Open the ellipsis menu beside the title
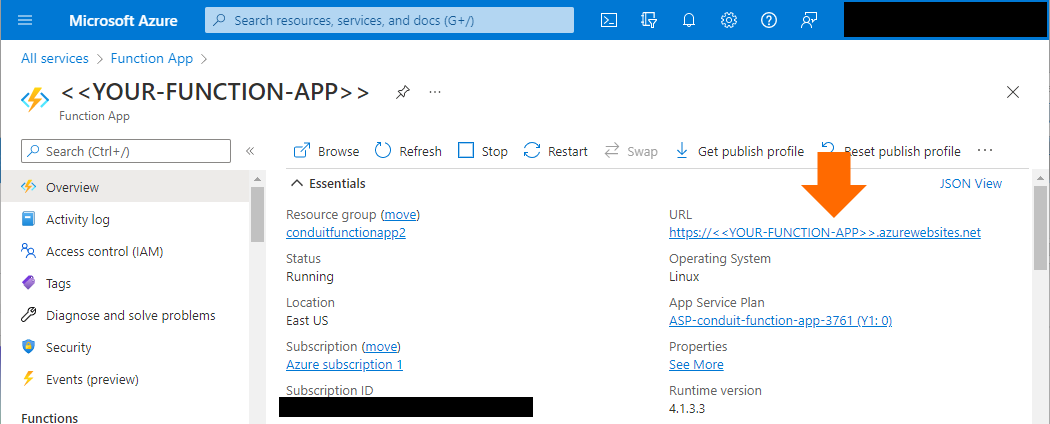1050x424 pixels. [435, 92]
